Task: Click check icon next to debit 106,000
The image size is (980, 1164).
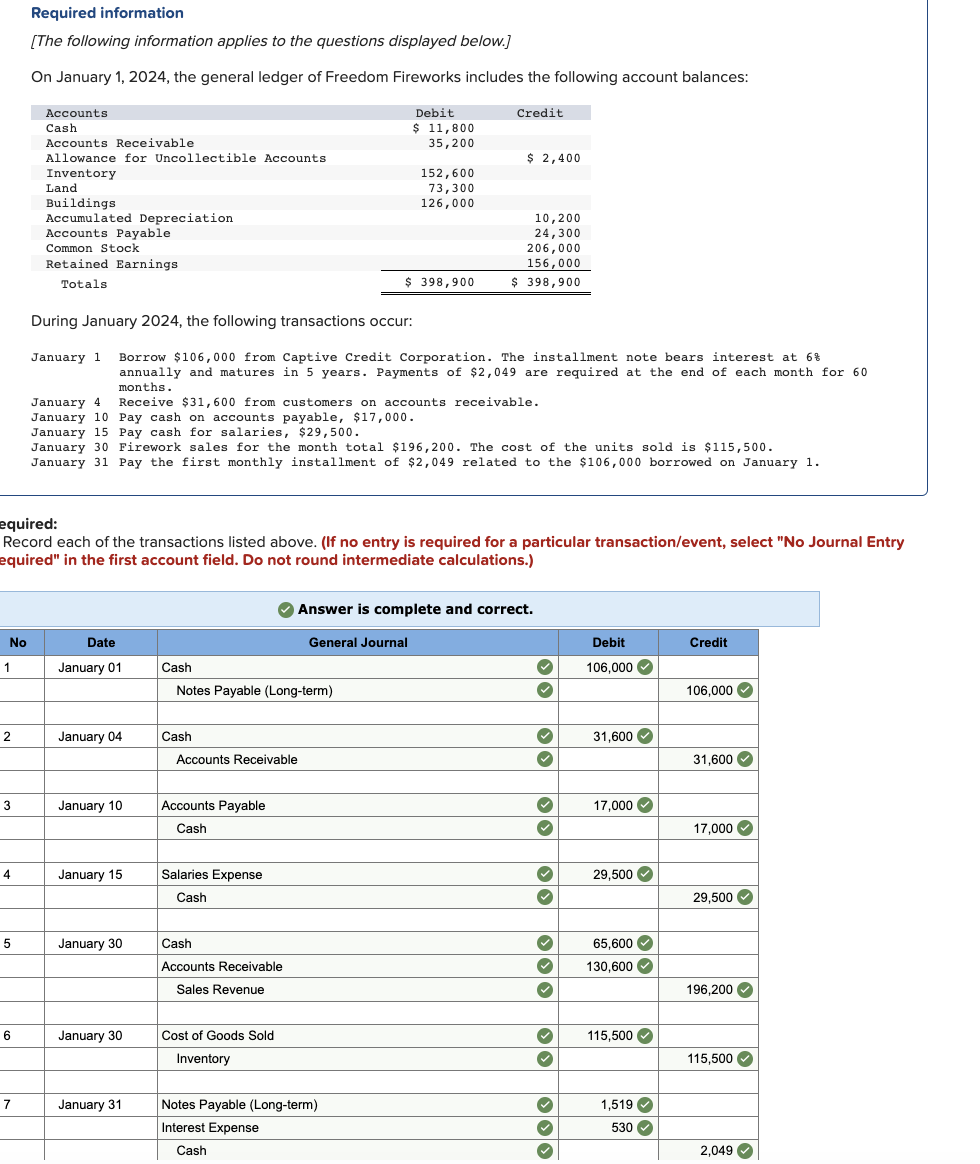Action: tap(645, 667)
